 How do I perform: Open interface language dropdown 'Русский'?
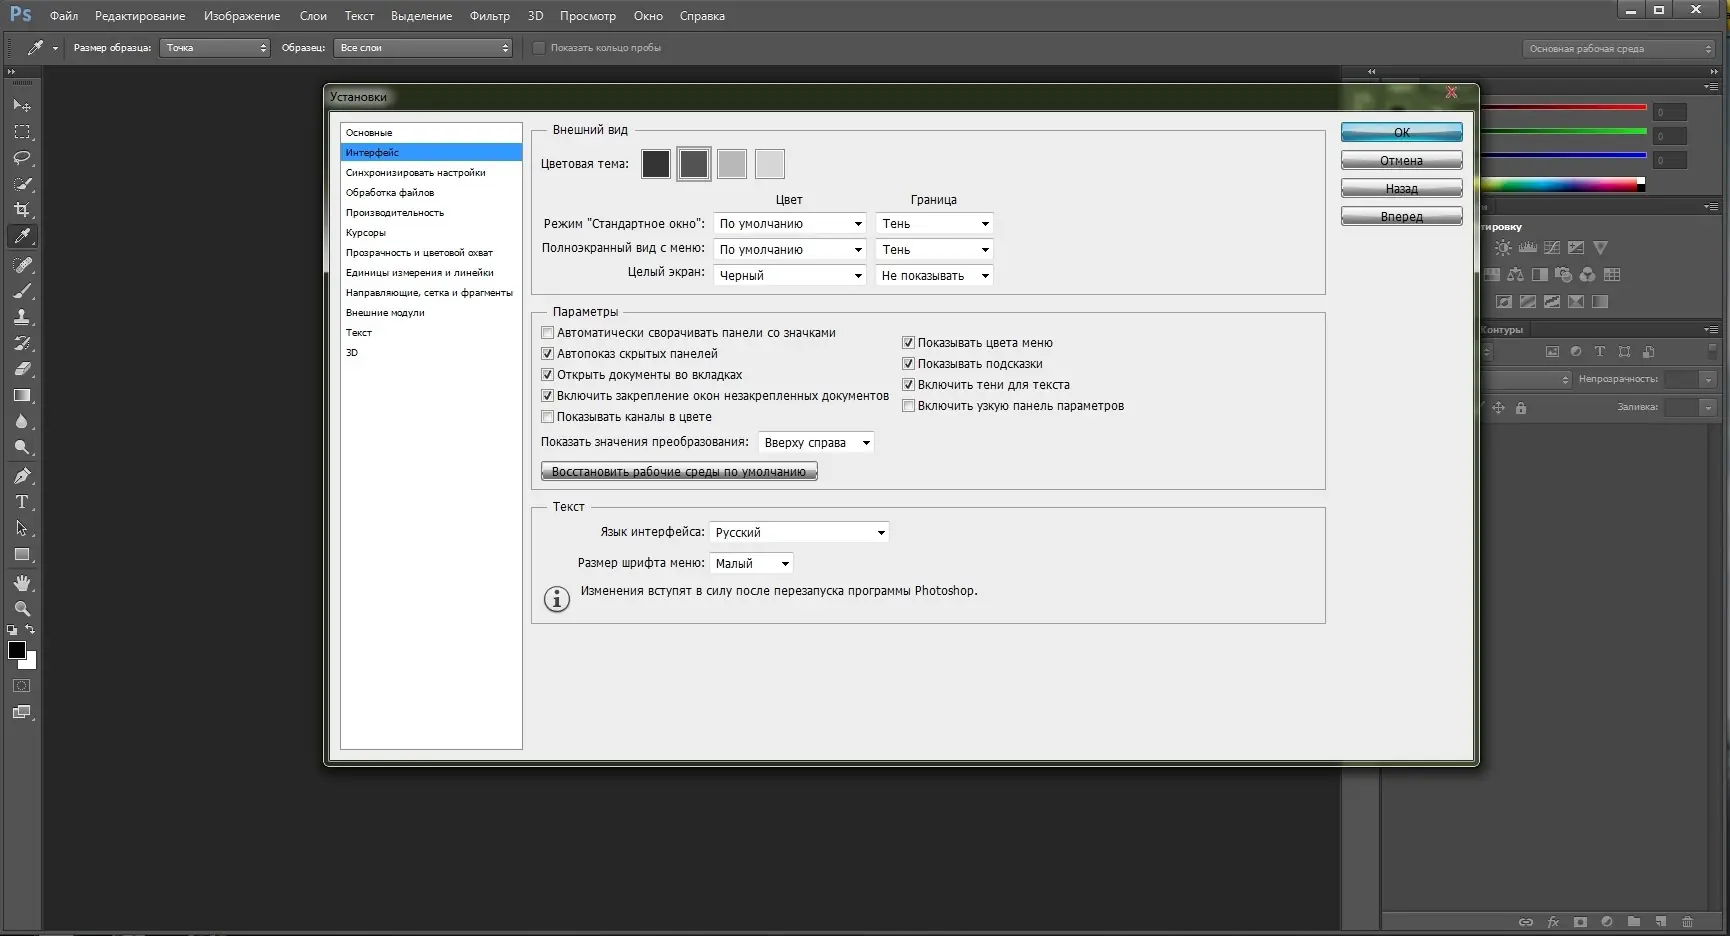(x=799, y=533)
